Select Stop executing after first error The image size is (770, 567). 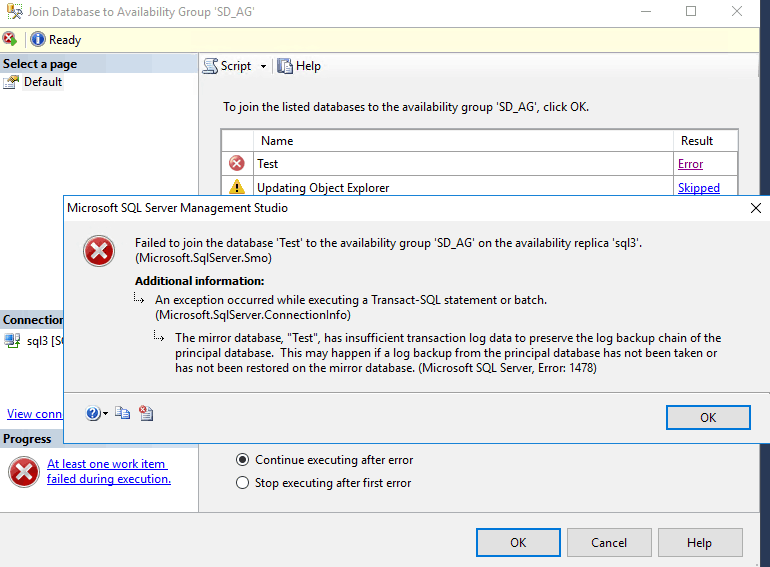(x=323, y=483)
